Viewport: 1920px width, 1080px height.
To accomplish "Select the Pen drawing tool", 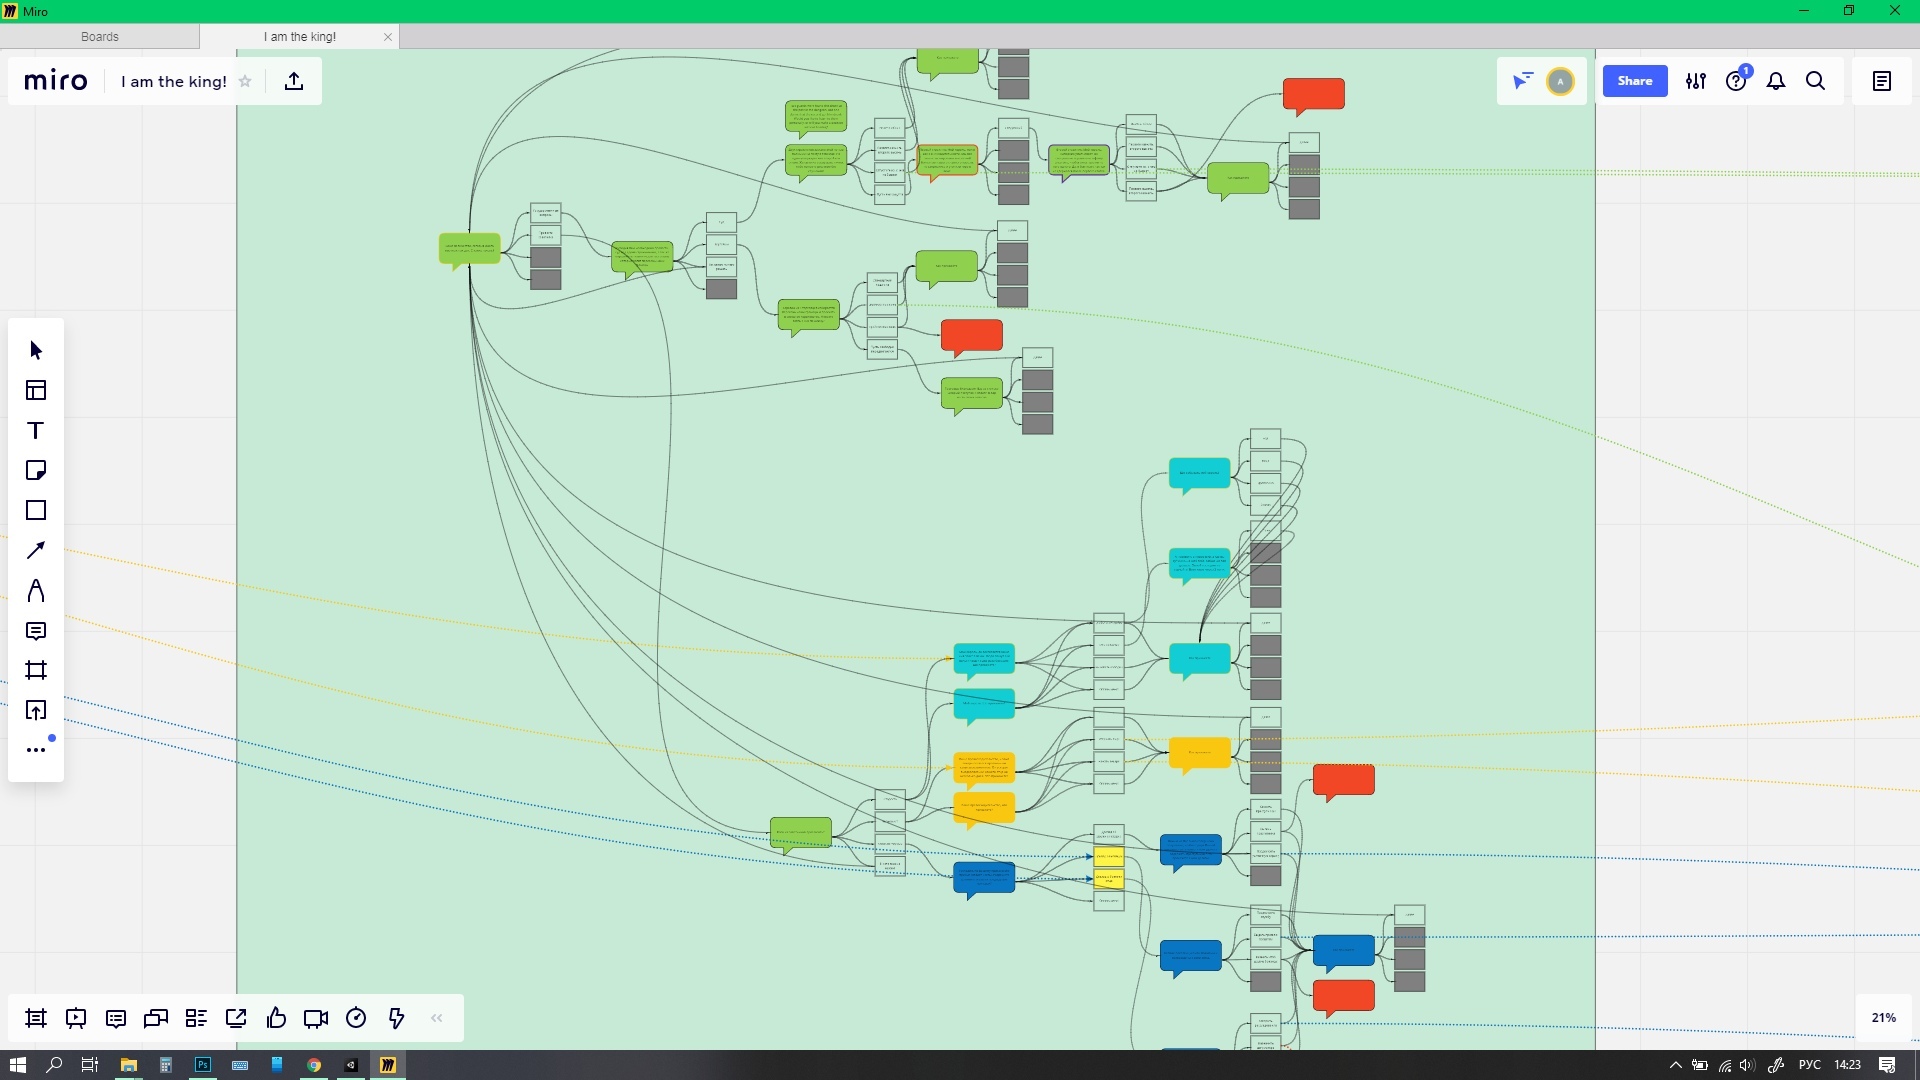I will (x=36, y=590).
